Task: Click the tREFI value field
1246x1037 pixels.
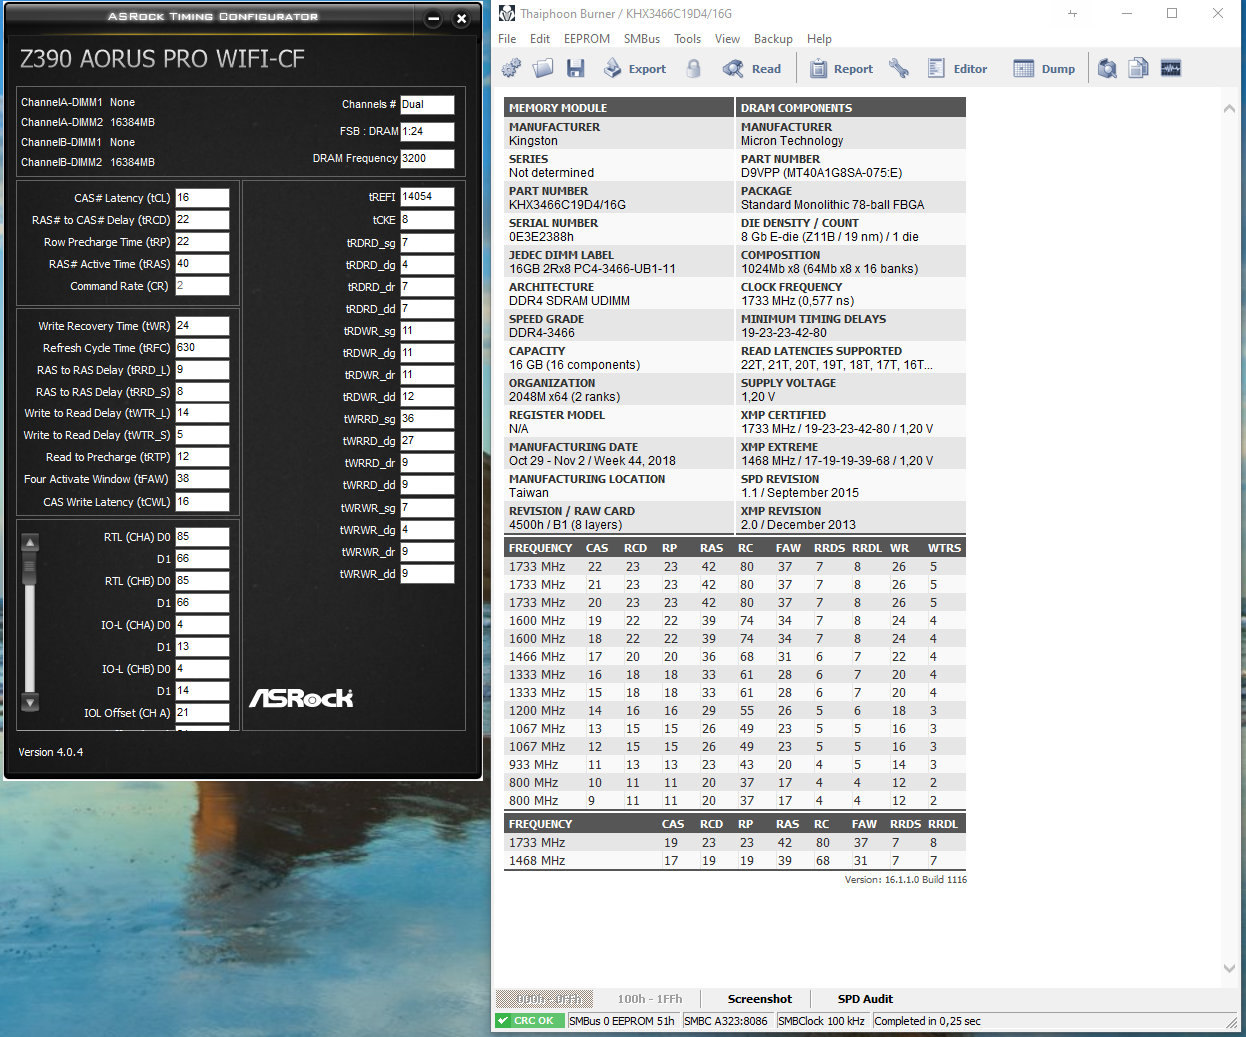Action: tap(427, 197)
